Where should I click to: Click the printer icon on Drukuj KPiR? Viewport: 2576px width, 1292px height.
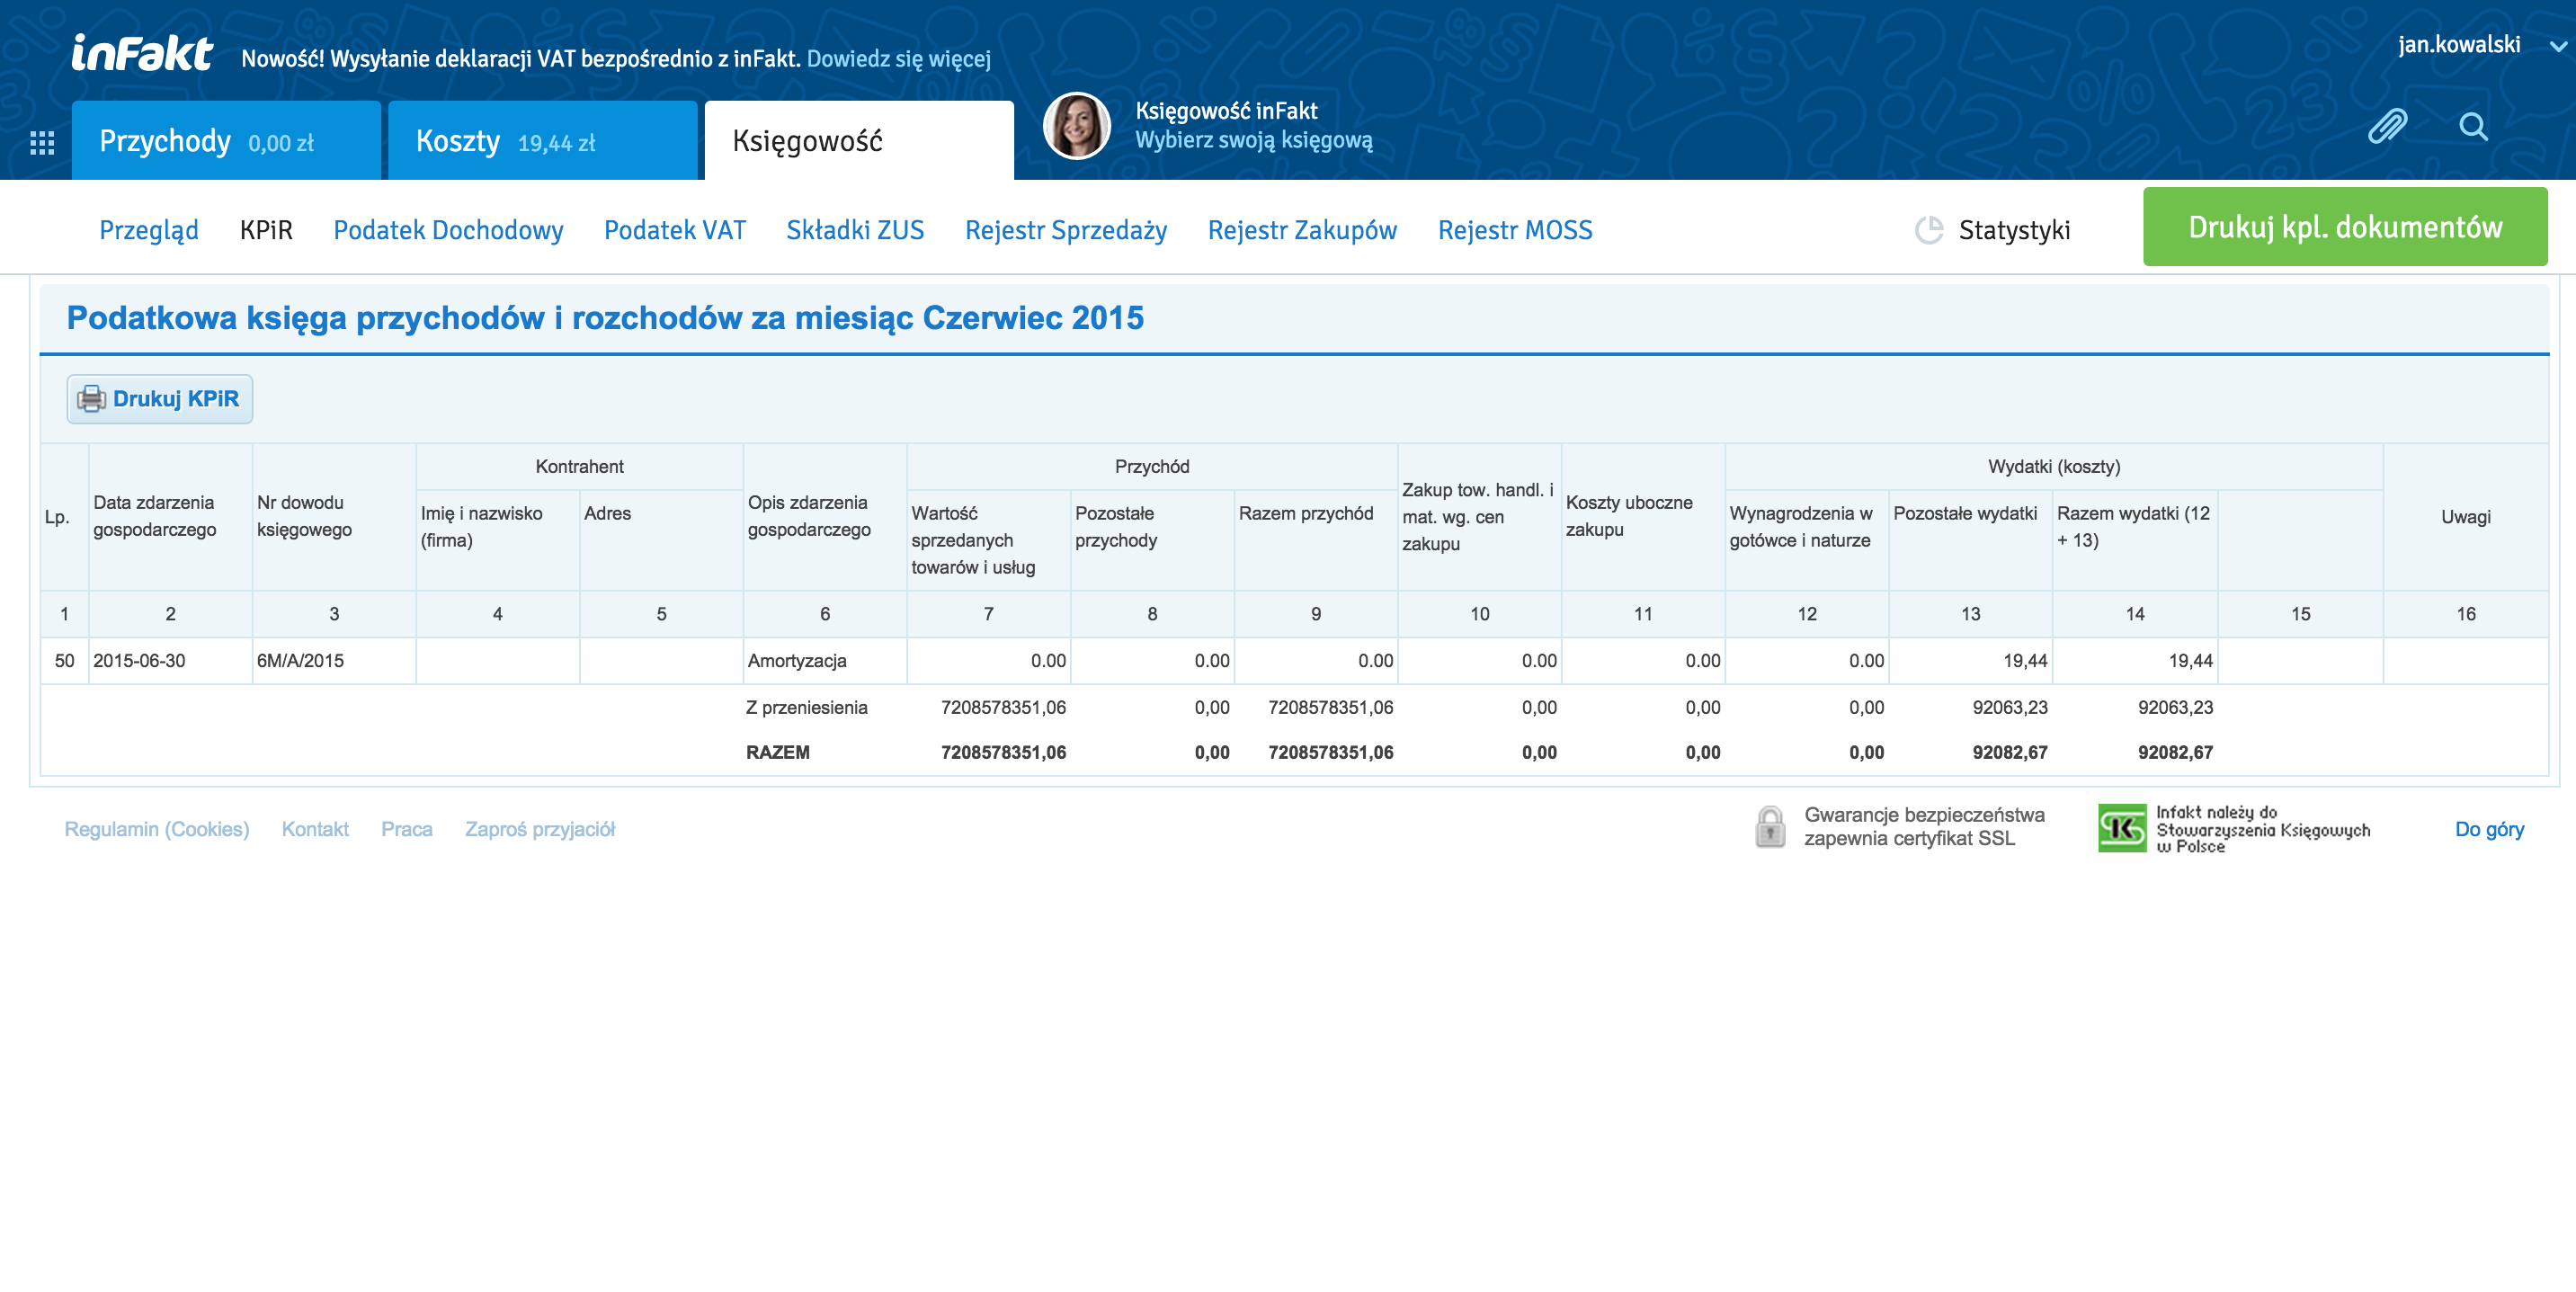(91, 399)
